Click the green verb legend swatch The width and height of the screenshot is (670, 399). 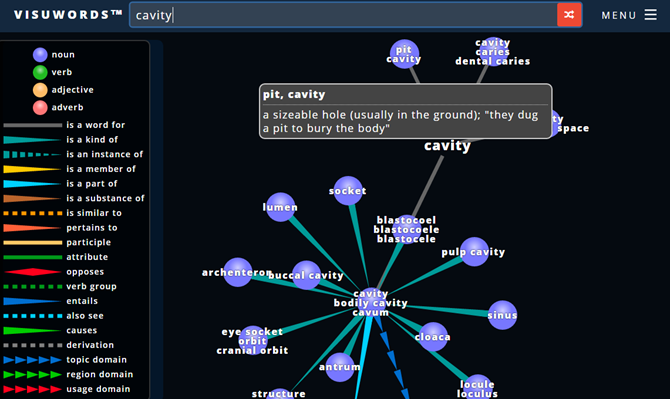(40, 72)
